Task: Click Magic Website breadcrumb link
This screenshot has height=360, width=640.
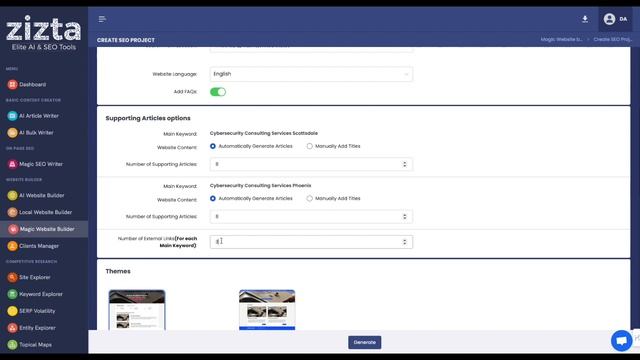Action: point(561,40)
